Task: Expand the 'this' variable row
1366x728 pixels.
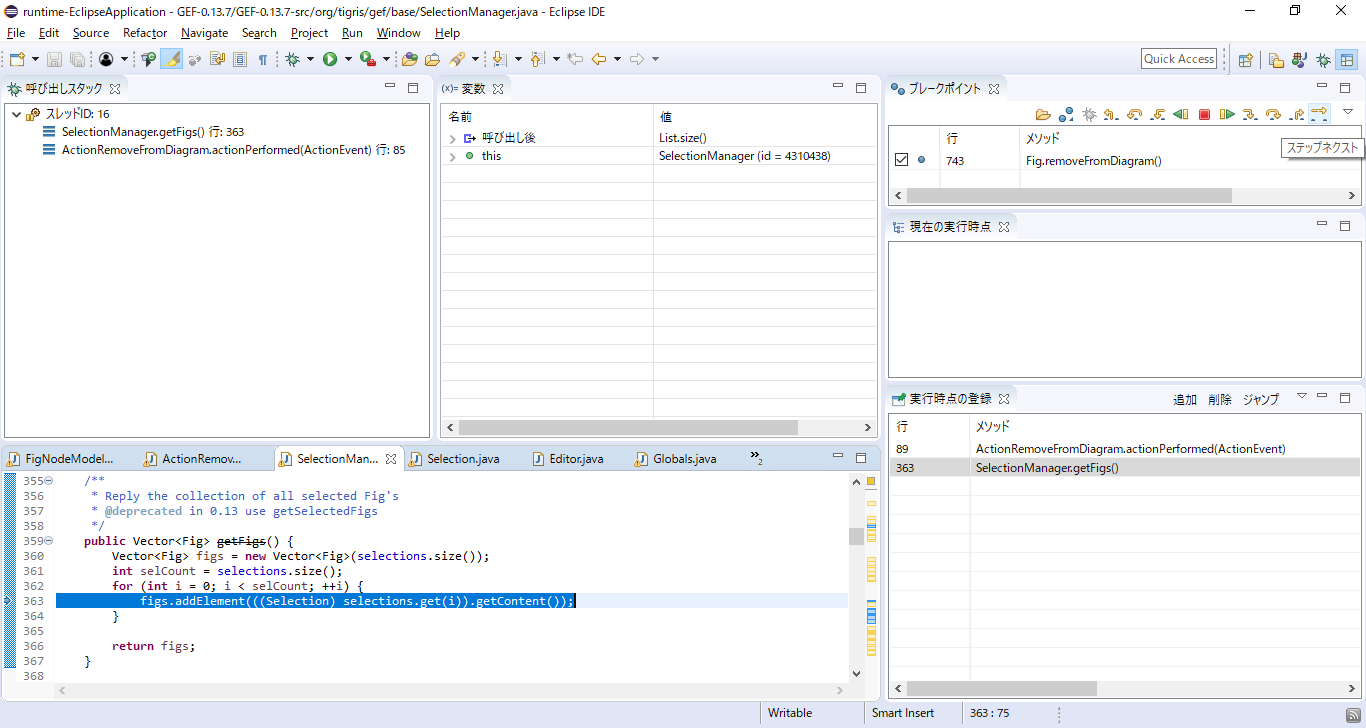Action: pyautogui.click(x=452, y=156)
